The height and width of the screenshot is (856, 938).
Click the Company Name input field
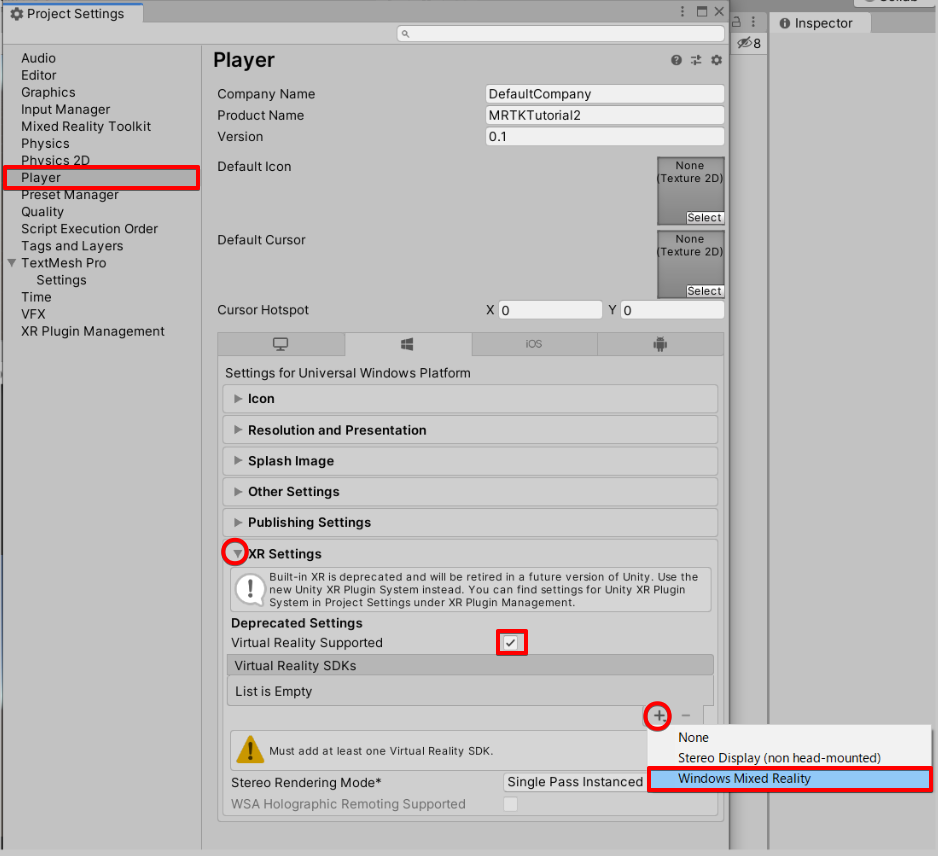[x=605, y=94]
